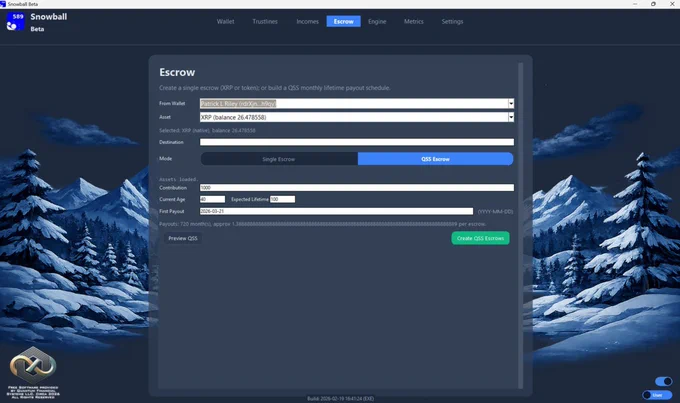This screenshot has width=680, height=403.
Task: Click Create QSS Escrows button
Action: point(480,238)
